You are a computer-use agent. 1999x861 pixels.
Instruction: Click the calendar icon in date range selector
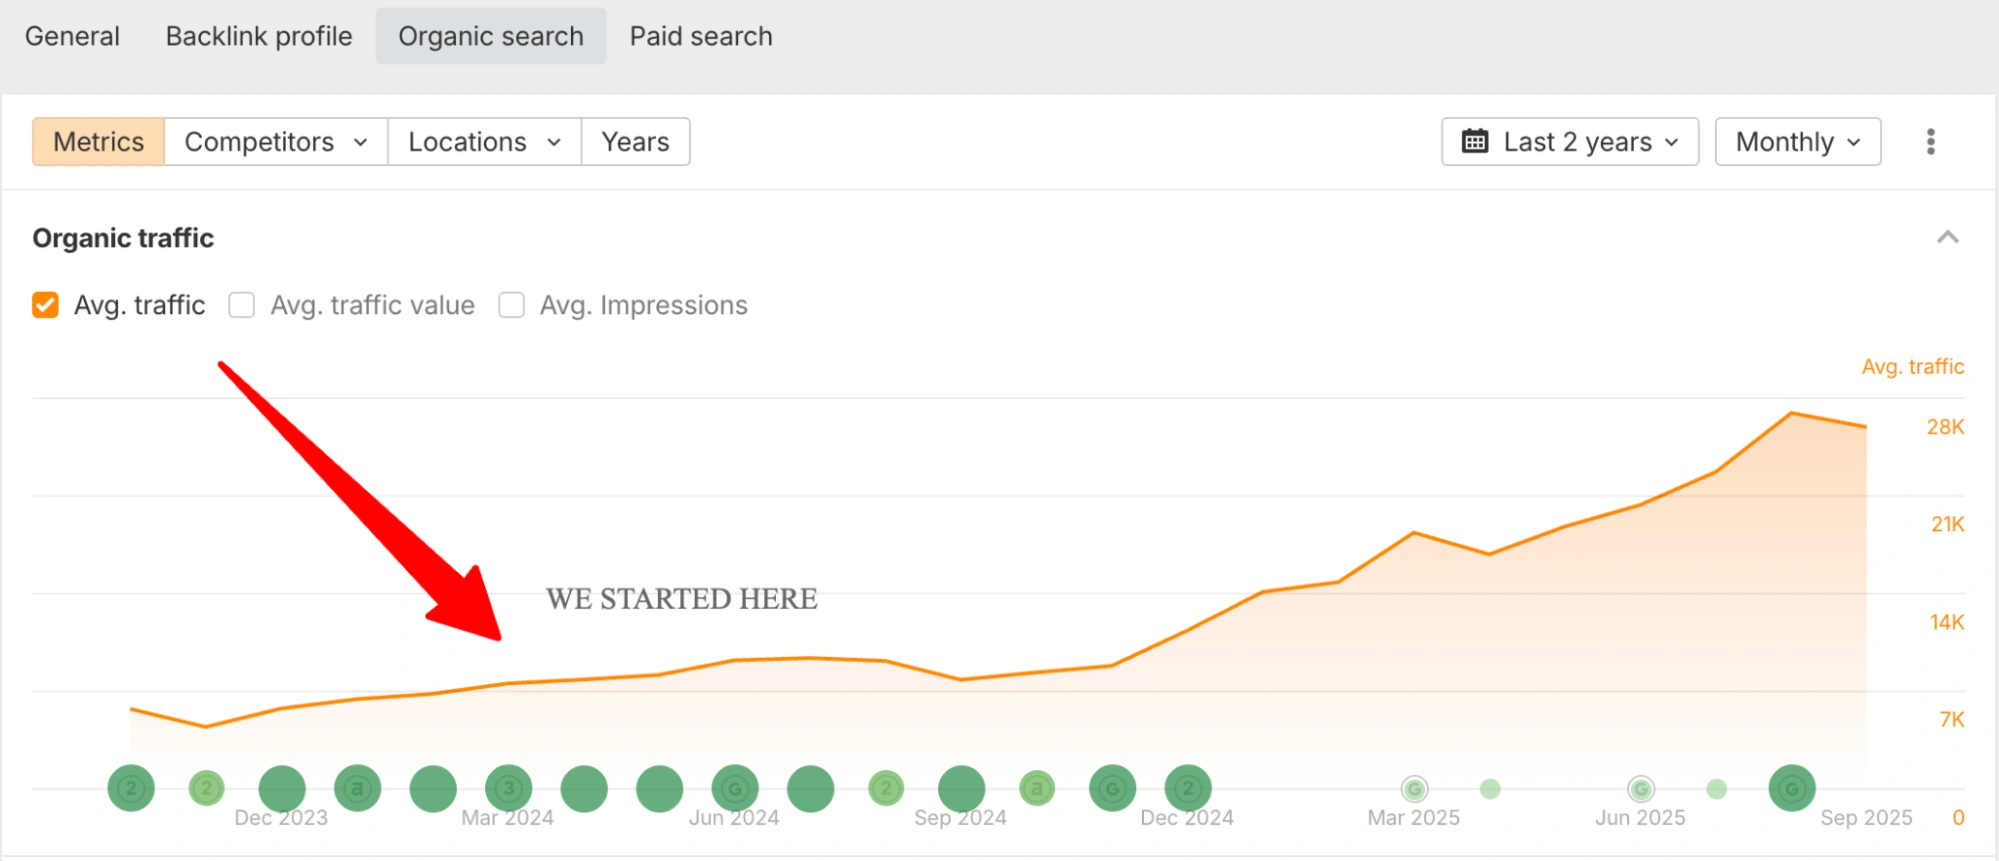(1474, 142)
